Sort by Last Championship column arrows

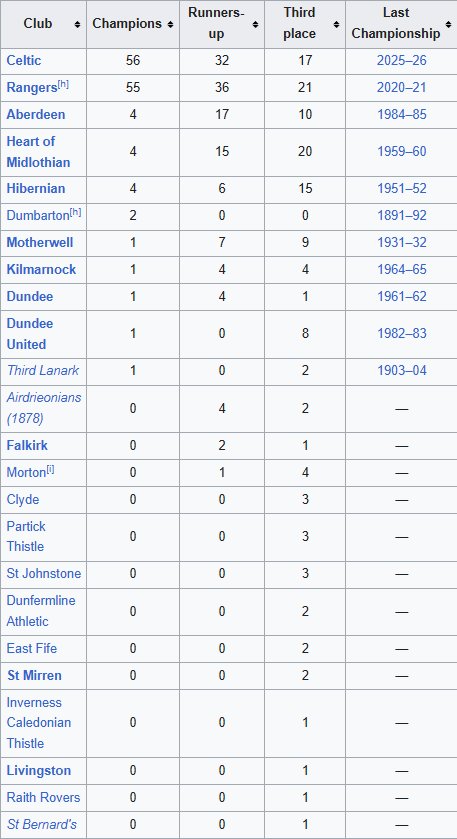[x=448, y=25]
